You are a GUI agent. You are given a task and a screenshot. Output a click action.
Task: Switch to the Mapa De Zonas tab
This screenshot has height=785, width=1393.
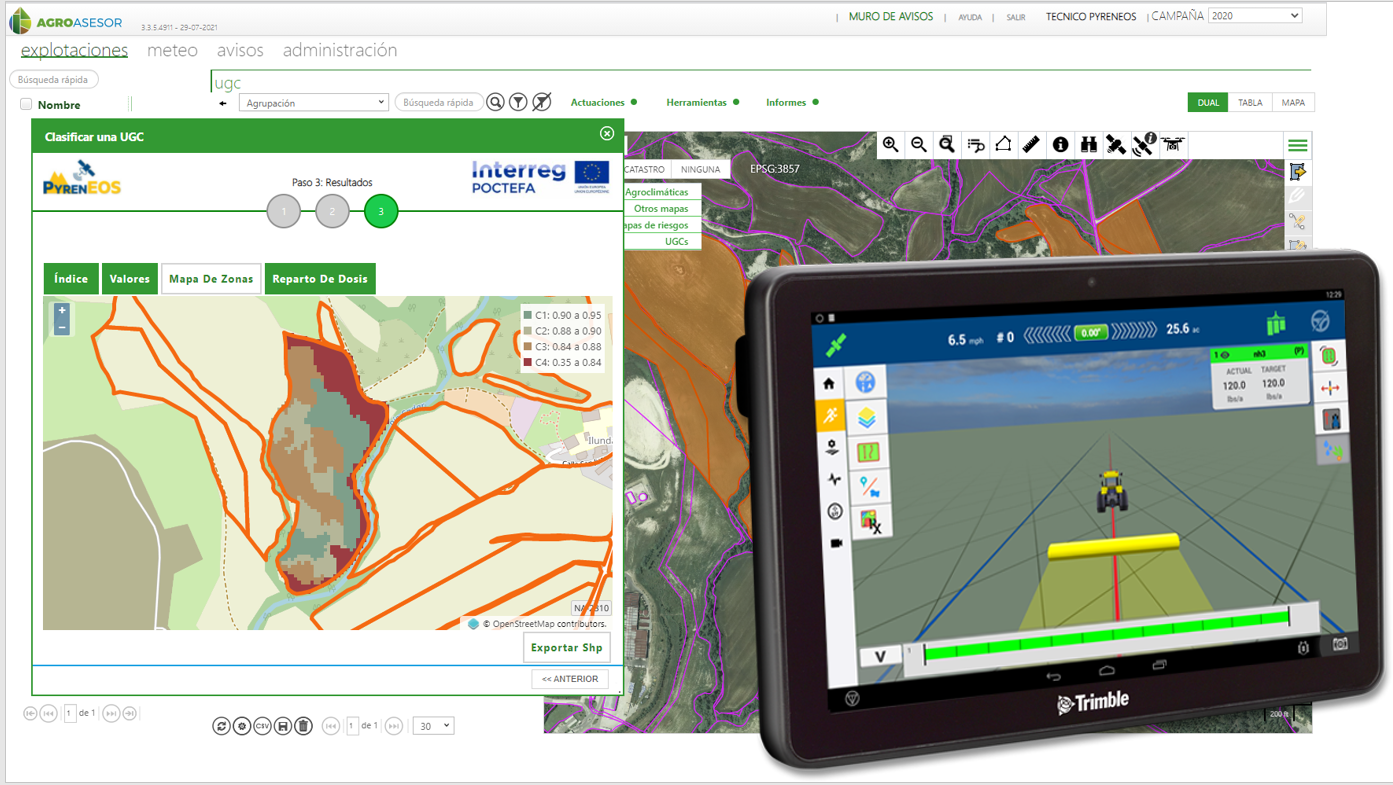211,279
